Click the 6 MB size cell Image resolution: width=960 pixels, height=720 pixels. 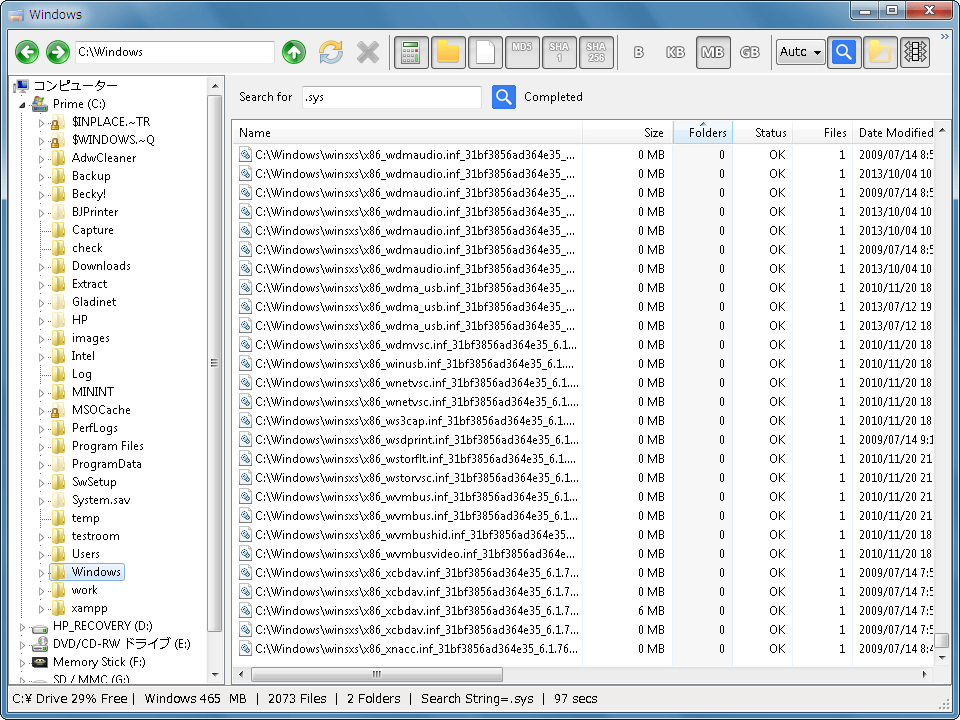click(x=651, y=610)
